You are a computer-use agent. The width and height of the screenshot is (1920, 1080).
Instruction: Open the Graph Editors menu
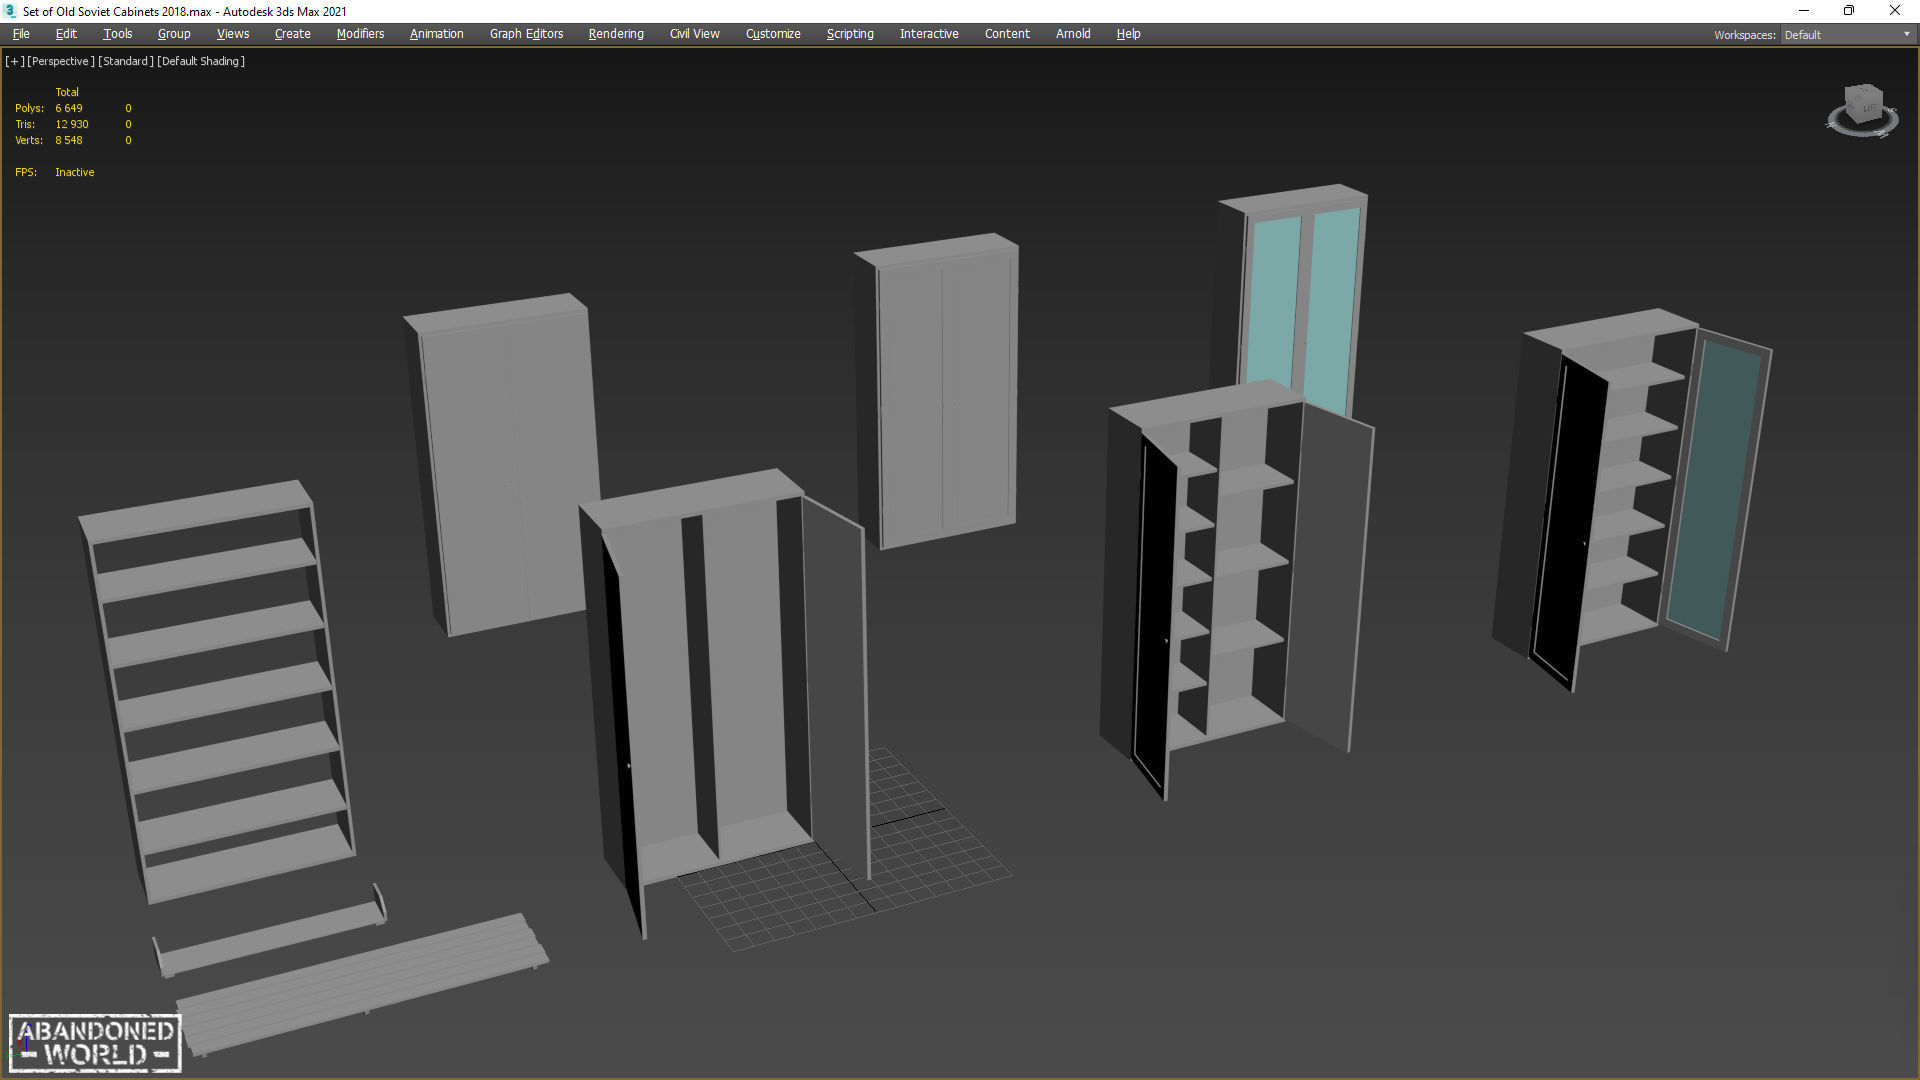pos(526,34)
